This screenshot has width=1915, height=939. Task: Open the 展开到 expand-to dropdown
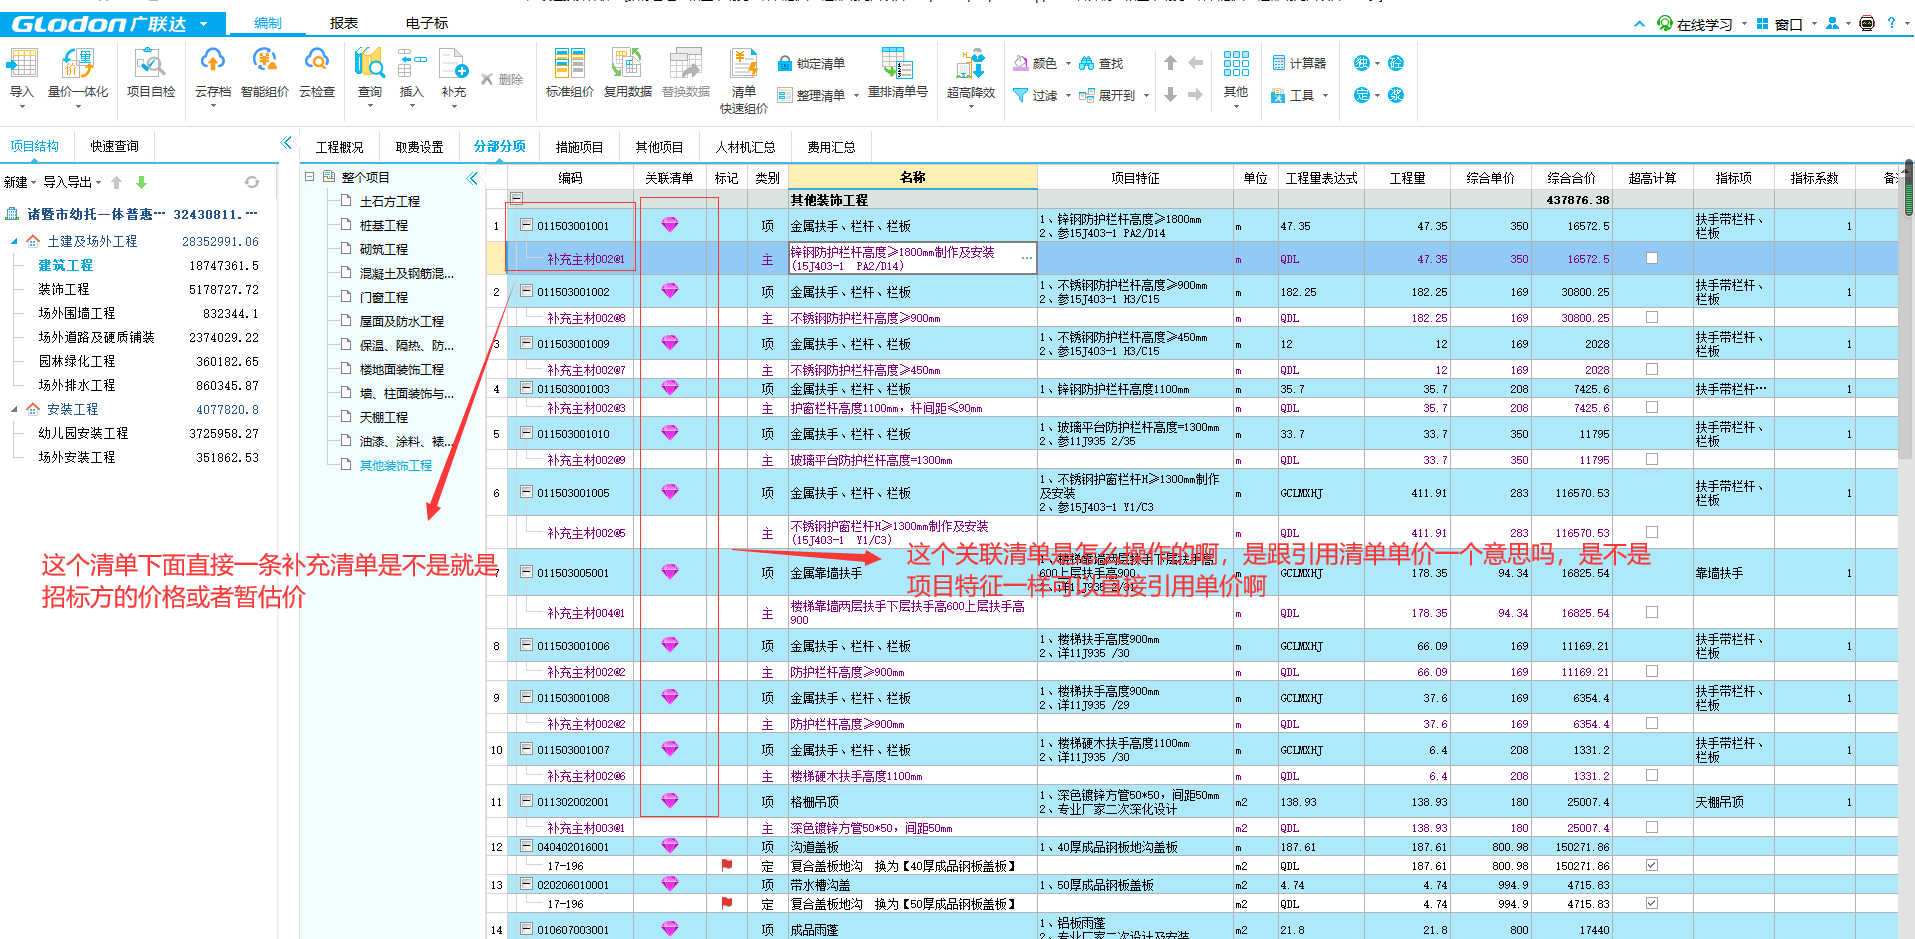[x=1146, y=96]
